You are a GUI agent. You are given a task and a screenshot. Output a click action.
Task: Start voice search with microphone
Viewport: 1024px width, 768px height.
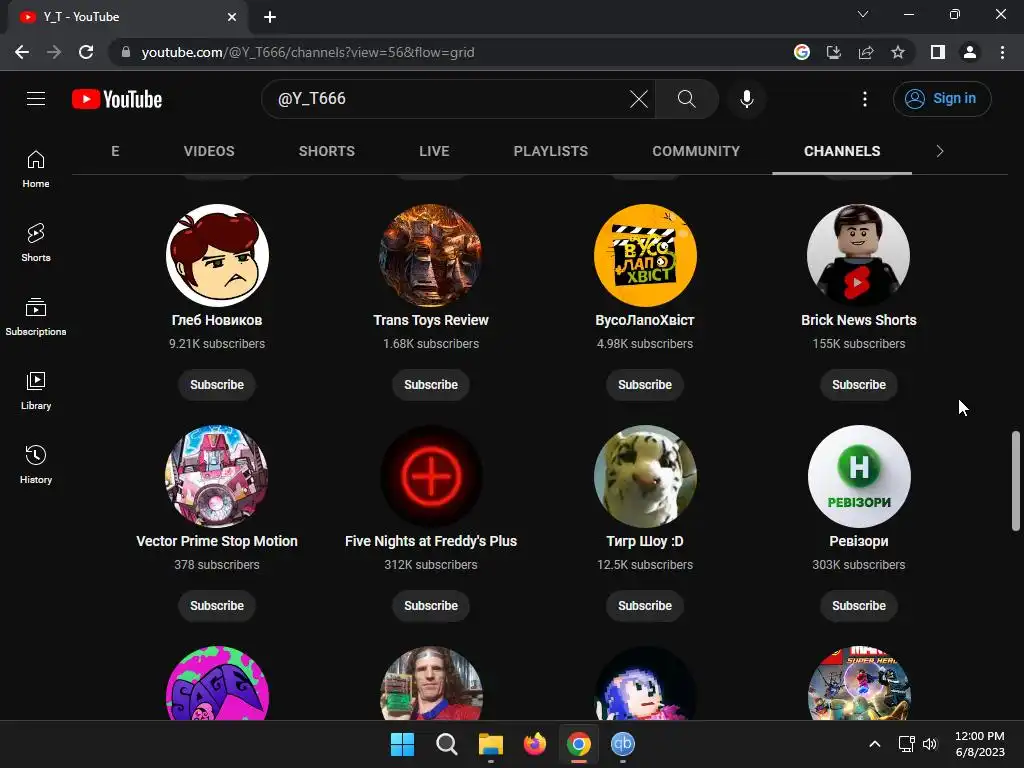(x=746, y=99)
